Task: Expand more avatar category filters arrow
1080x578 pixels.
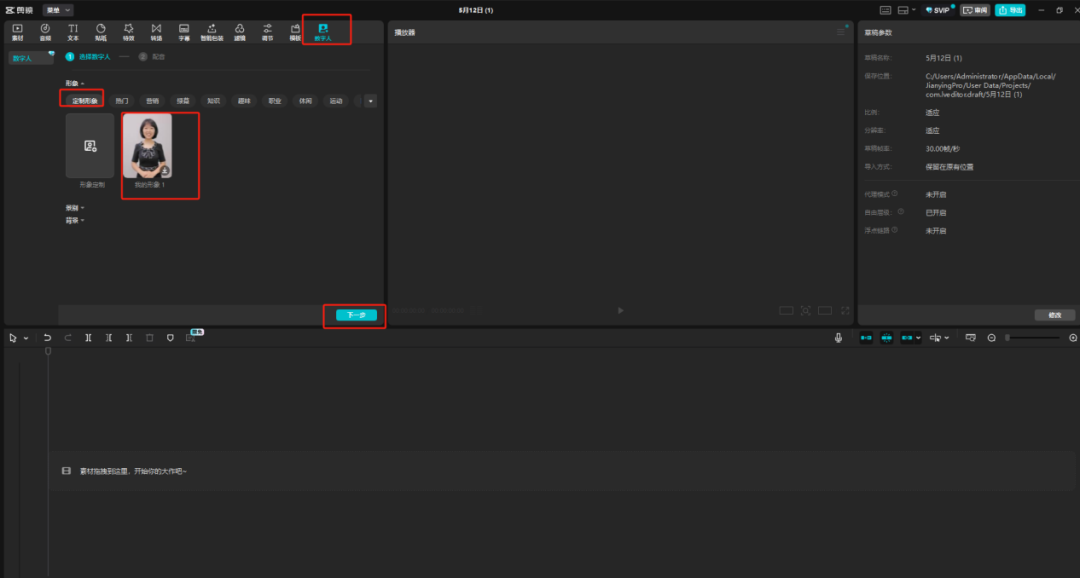Action: 370,101
